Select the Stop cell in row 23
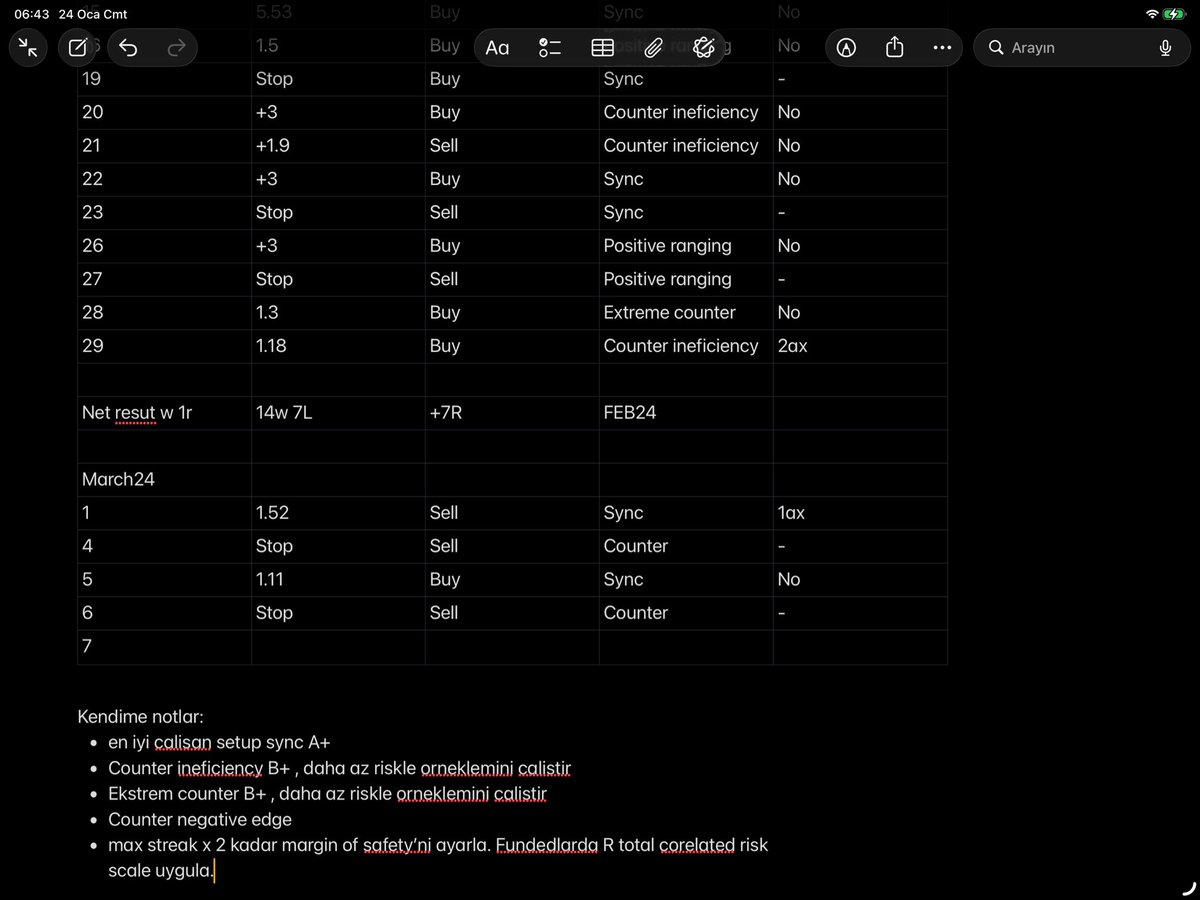 click(338, 212)
